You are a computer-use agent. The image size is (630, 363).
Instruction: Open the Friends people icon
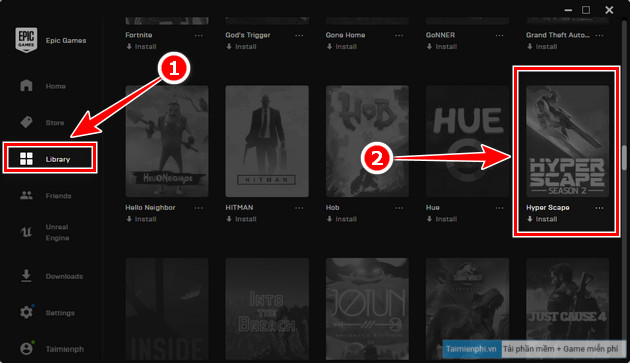click(x=26, y=195)
